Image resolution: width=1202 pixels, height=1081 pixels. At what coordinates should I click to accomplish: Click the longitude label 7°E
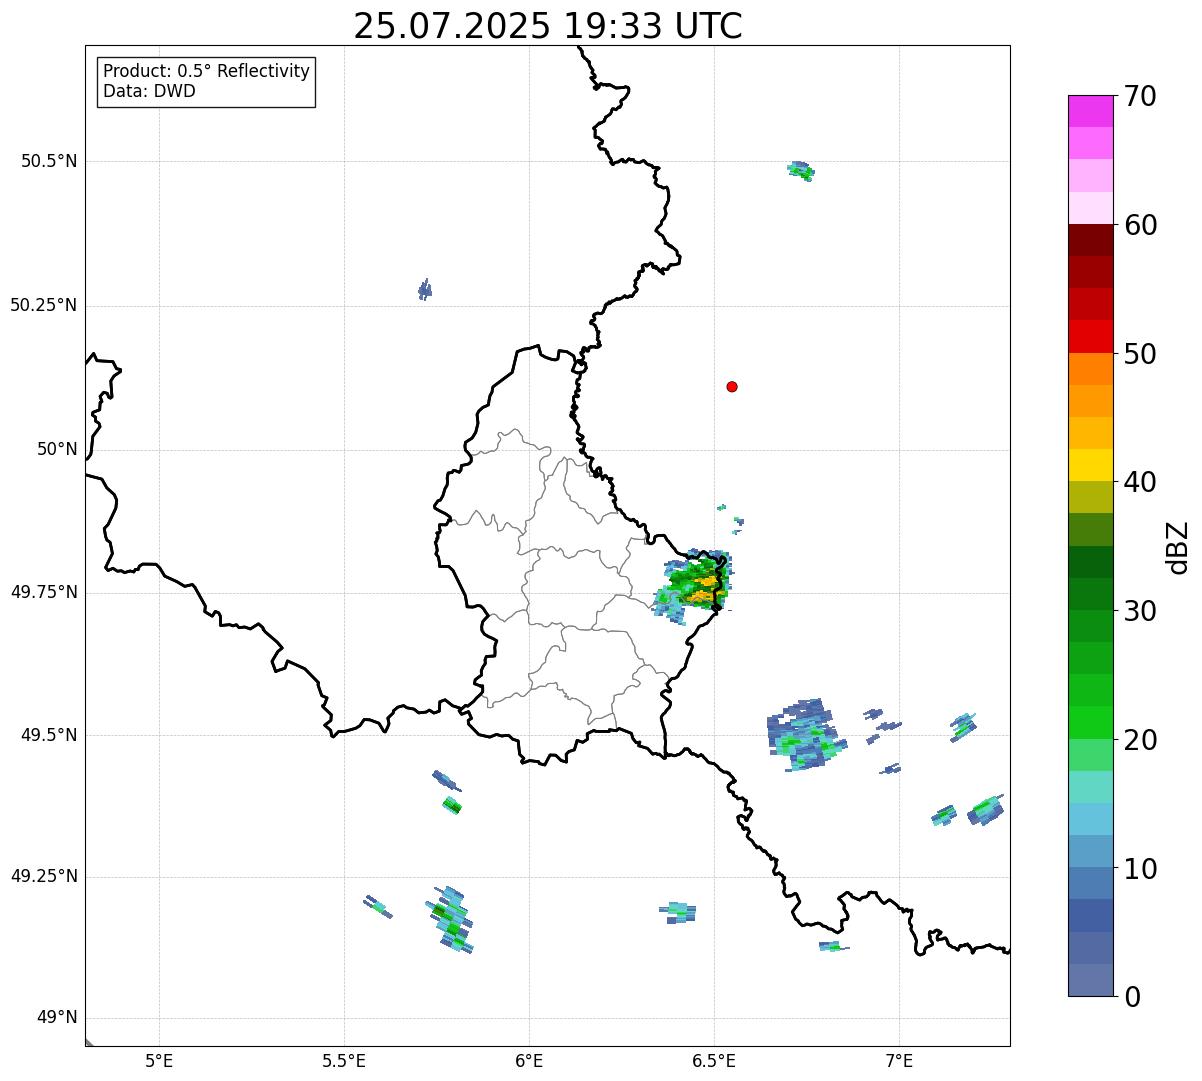pos(899,1060)
